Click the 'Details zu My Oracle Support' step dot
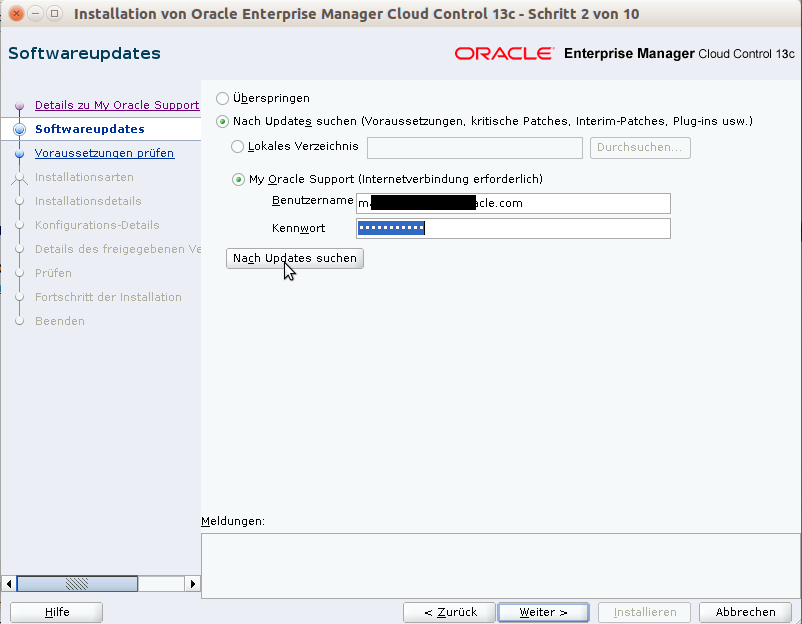Viewport: 802px width, 624px height. click(x=19, y=105)
